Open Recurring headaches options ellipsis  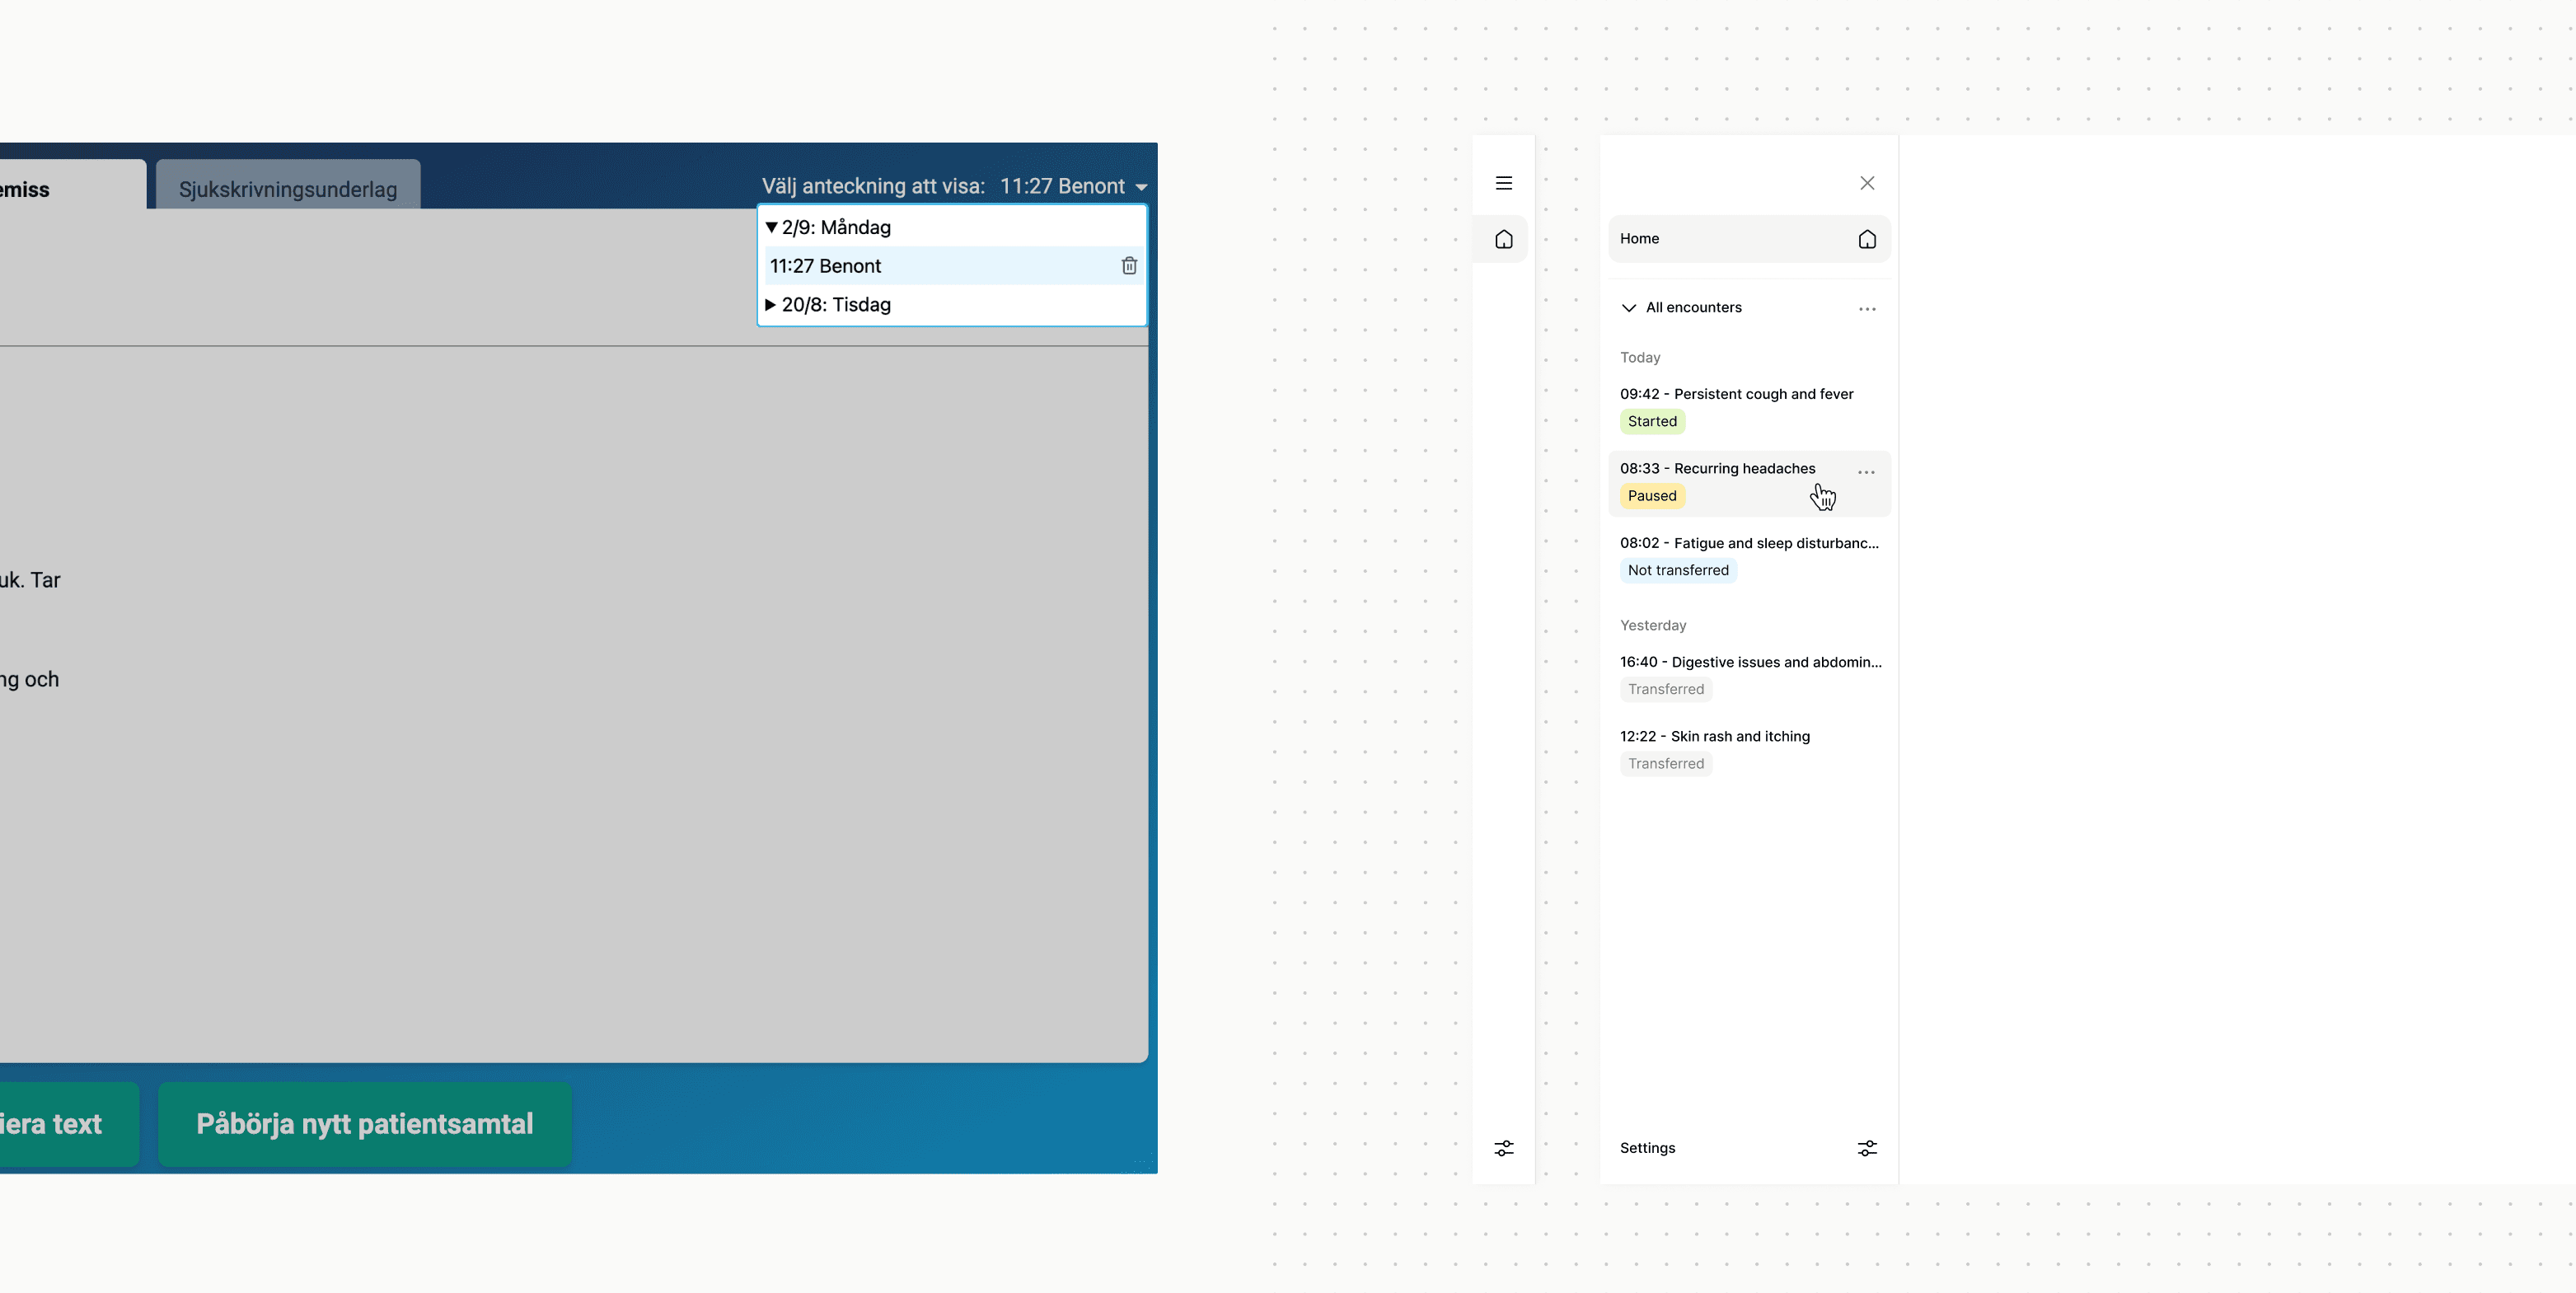(1865, 472)
